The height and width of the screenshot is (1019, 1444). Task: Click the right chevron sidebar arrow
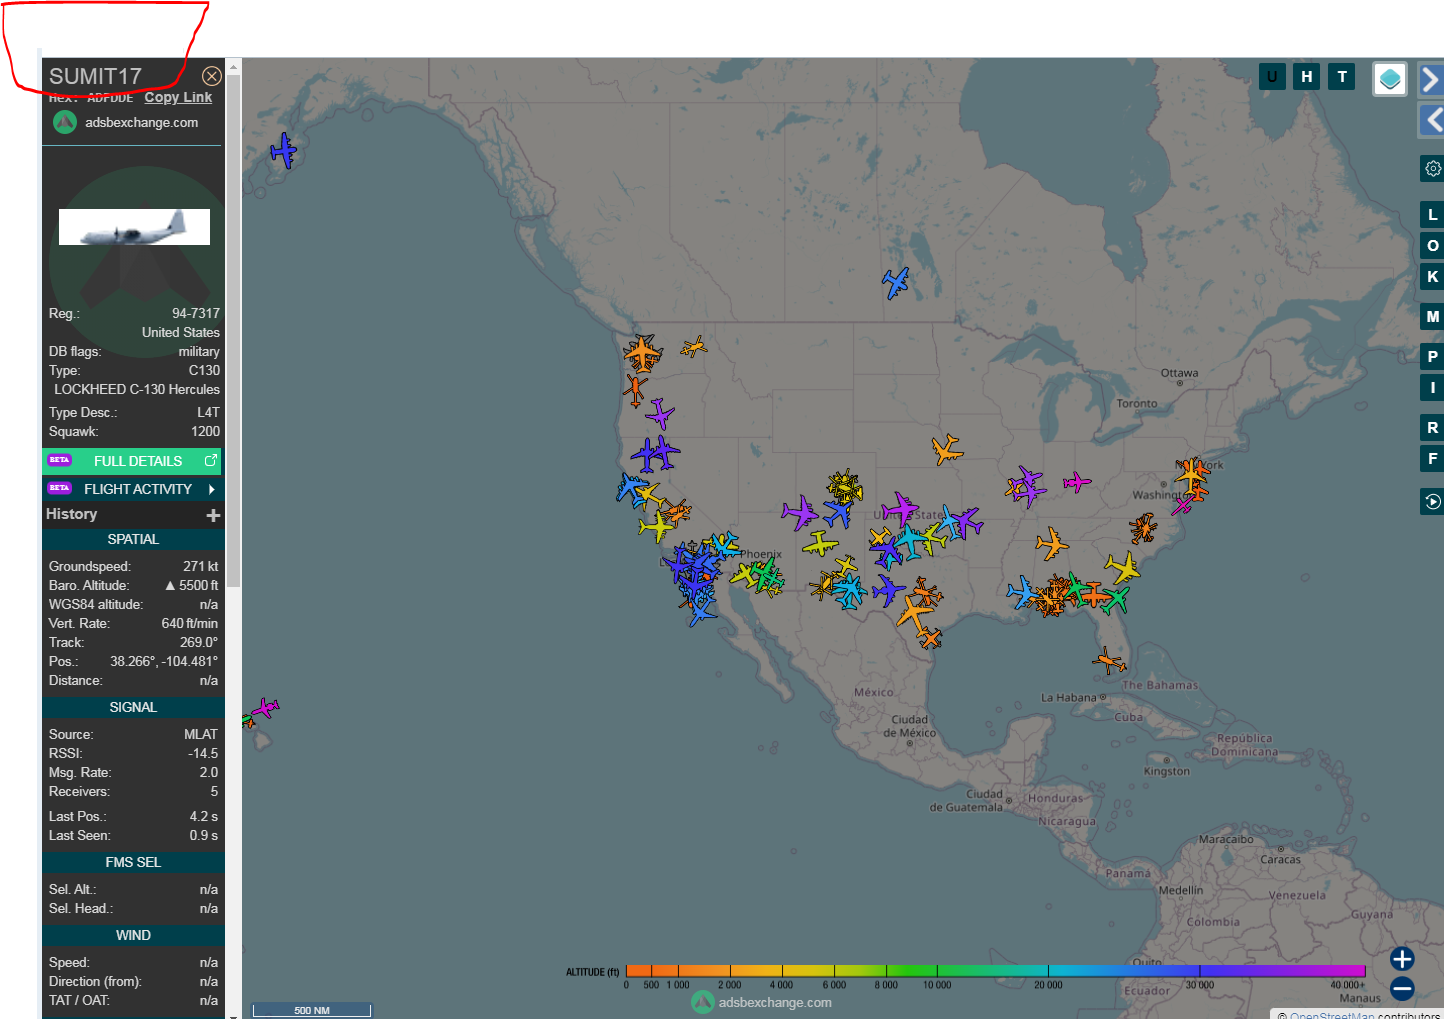1431,79
